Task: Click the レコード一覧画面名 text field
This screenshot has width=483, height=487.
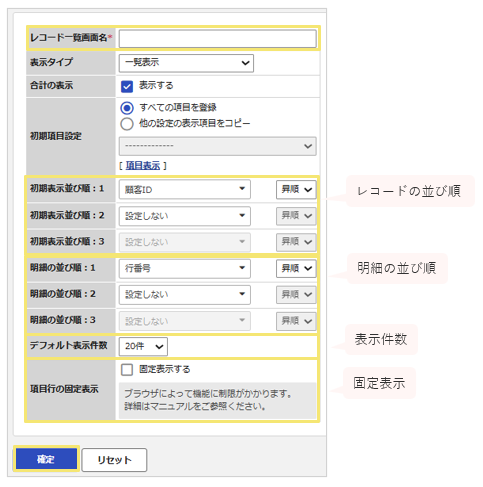Action: [x=217, y=39]
